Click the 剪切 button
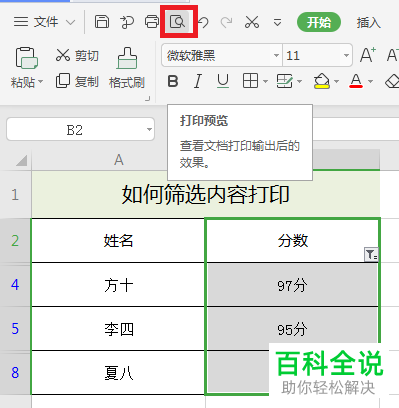The height and width of the screenshot is (408, 399). [77, 55]
